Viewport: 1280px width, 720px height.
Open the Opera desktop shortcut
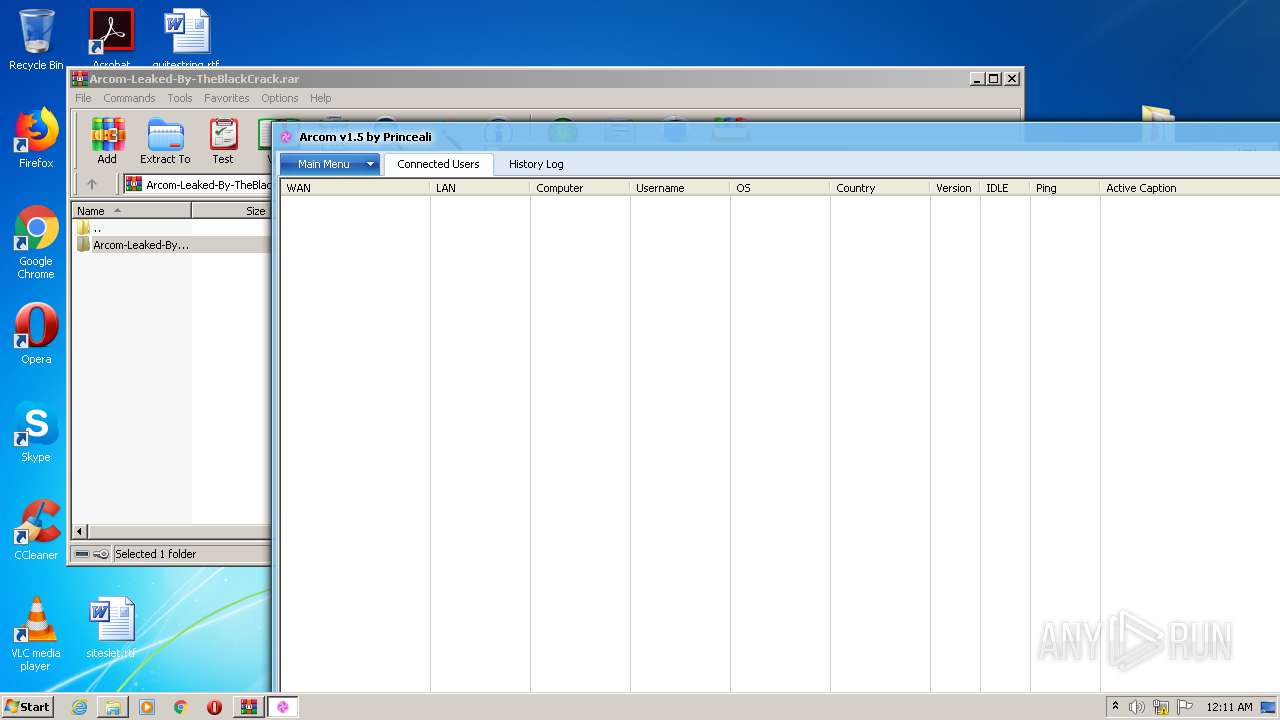(x=36, y=334)
